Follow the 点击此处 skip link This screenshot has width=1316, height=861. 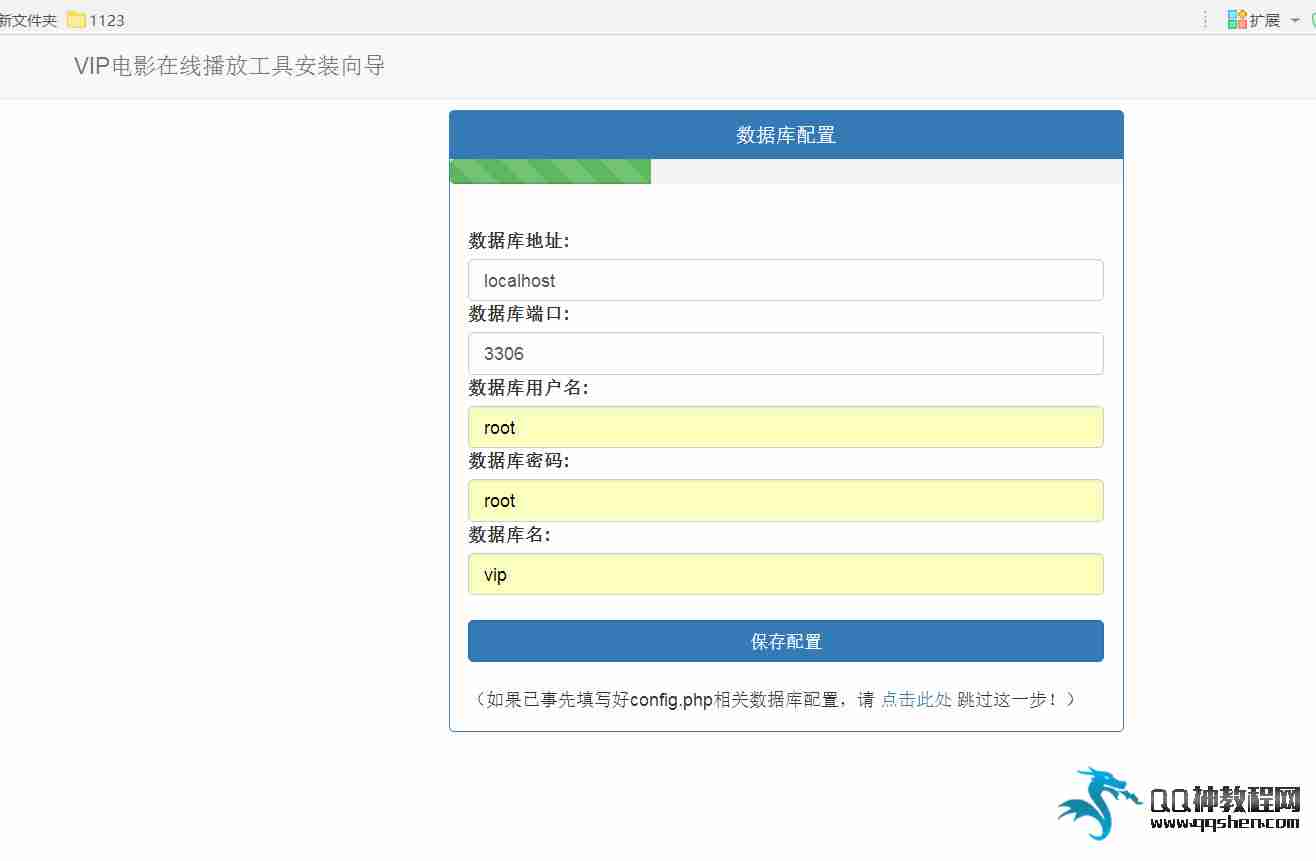[x=916, y=700]
